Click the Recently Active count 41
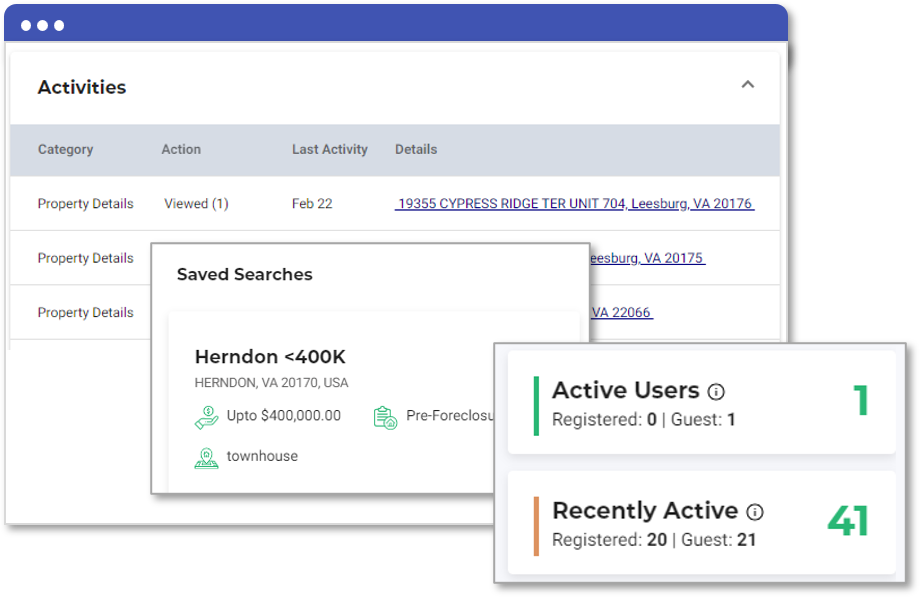Screen dimensions: 920x597 pos(848,521)
